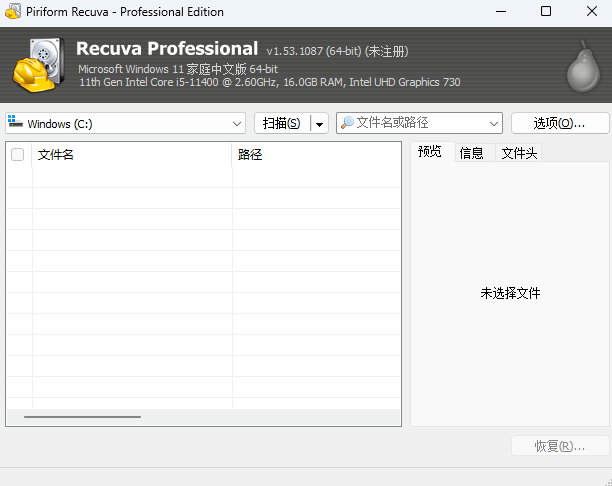This screenshot has width=612, height=486.
Task: Focus the 文件名或路径 search field
Action: [420, 123]
